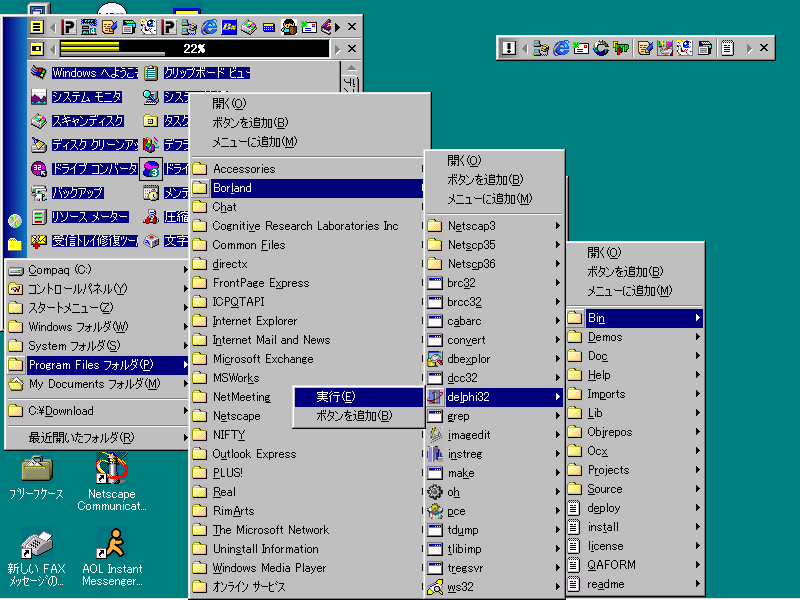Click the left scroll arrow on the floating toolbar

525,48
